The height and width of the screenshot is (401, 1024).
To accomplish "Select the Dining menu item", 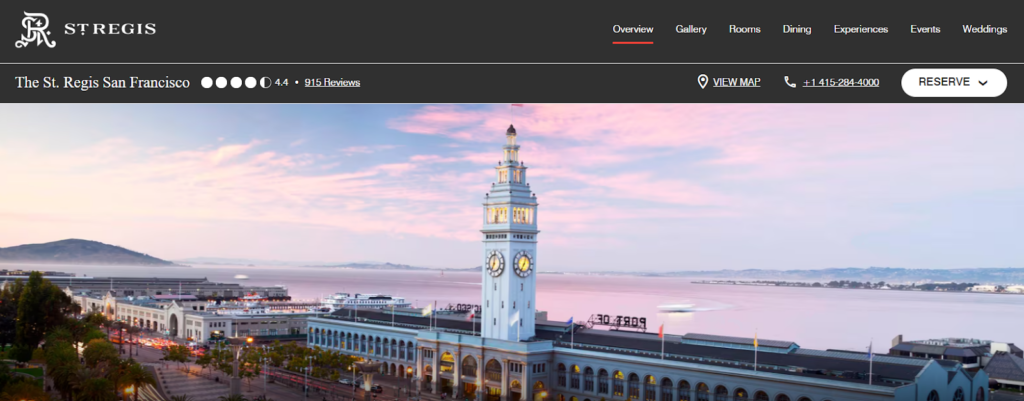I will 797,29.
